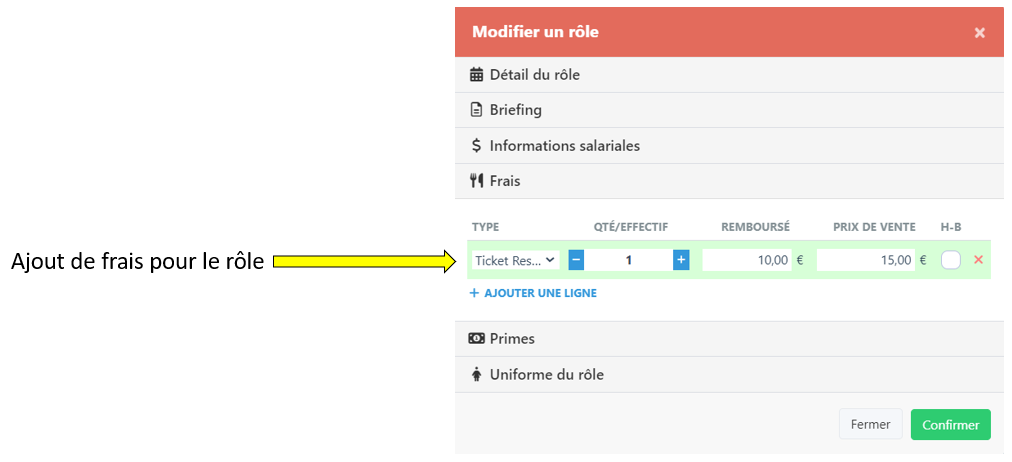Click the banknote icon next to Primes
The height and width of the screenshot is (462, 1012).
click(x=476, y=339)
